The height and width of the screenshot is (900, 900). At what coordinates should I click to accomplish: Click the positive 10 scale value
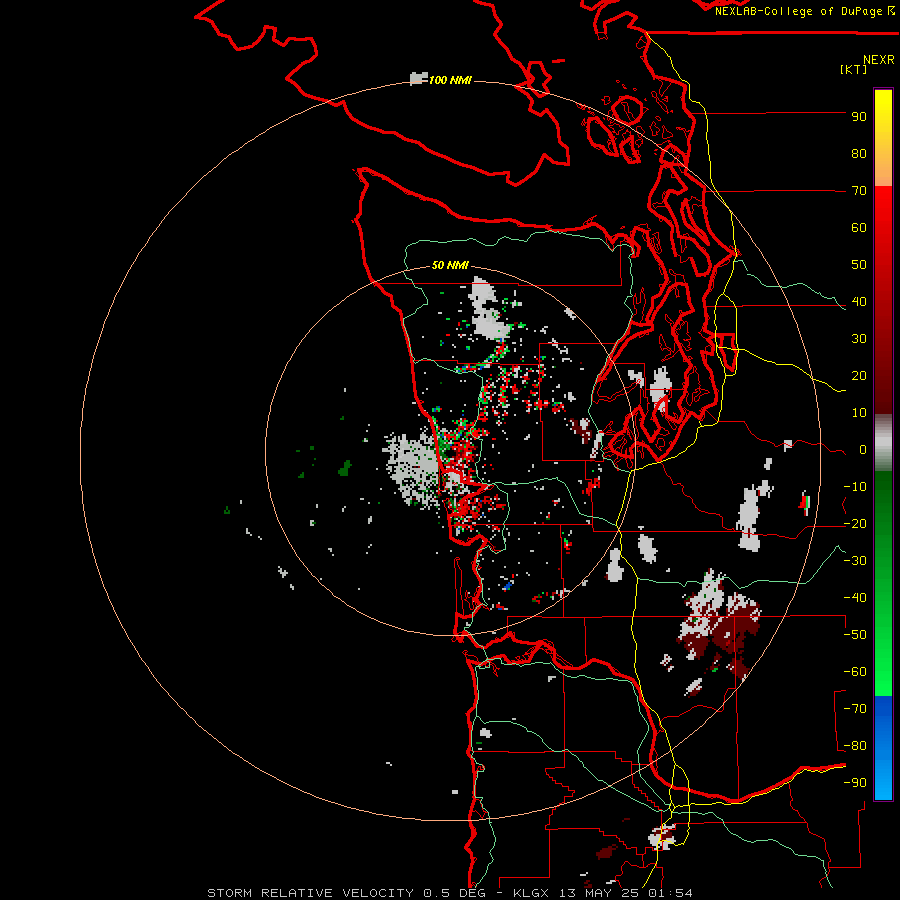[859, 413]
